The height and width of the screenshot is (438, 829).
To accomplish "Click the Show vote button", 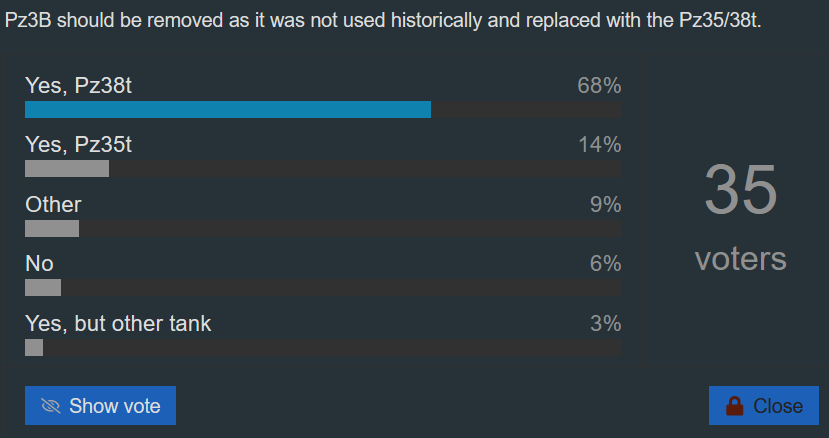I will click(x=100, y=406).
